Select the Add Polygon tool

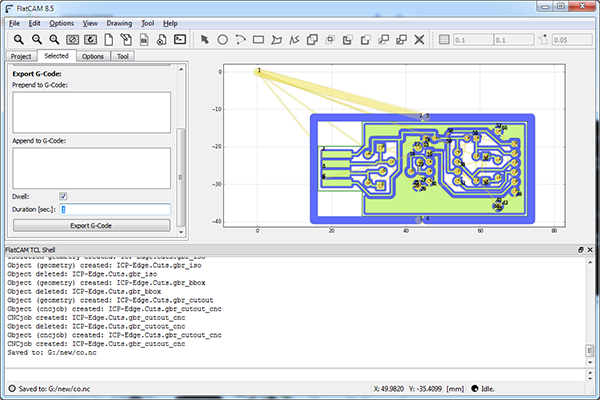click(x=276, y=39)
